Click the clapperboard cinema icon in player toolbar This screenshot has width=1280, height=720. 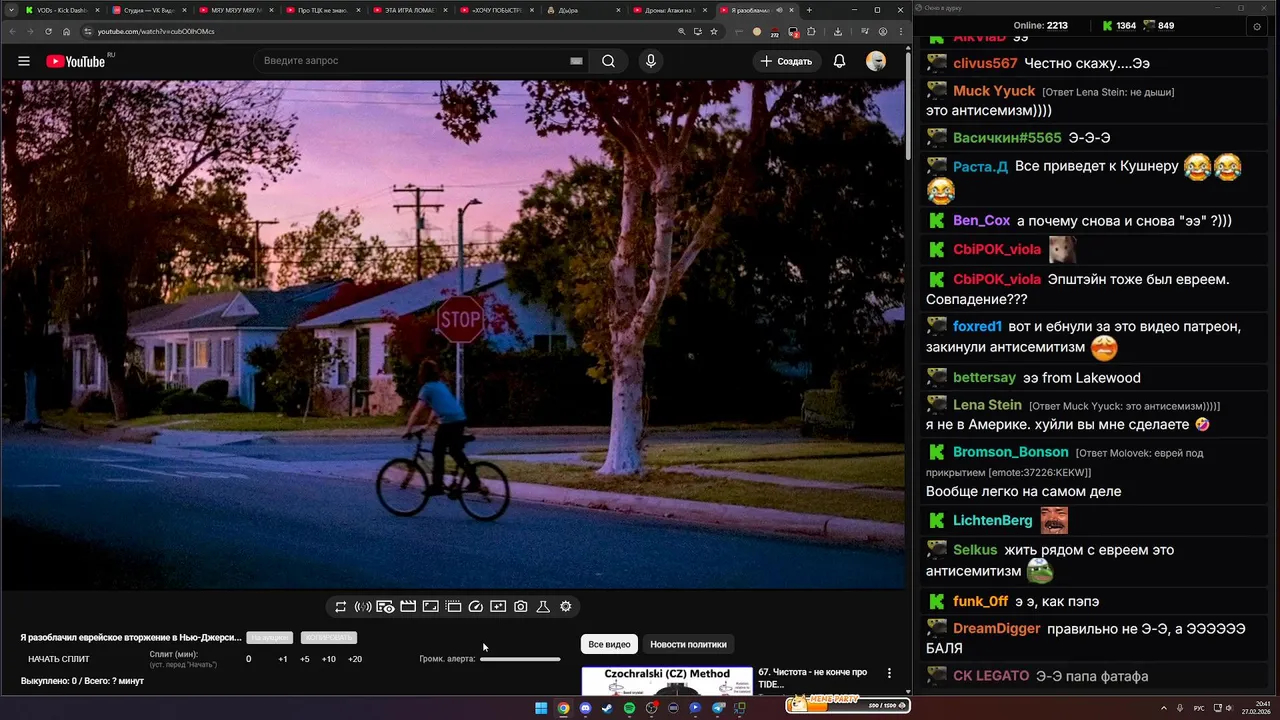tap(408, 607)
